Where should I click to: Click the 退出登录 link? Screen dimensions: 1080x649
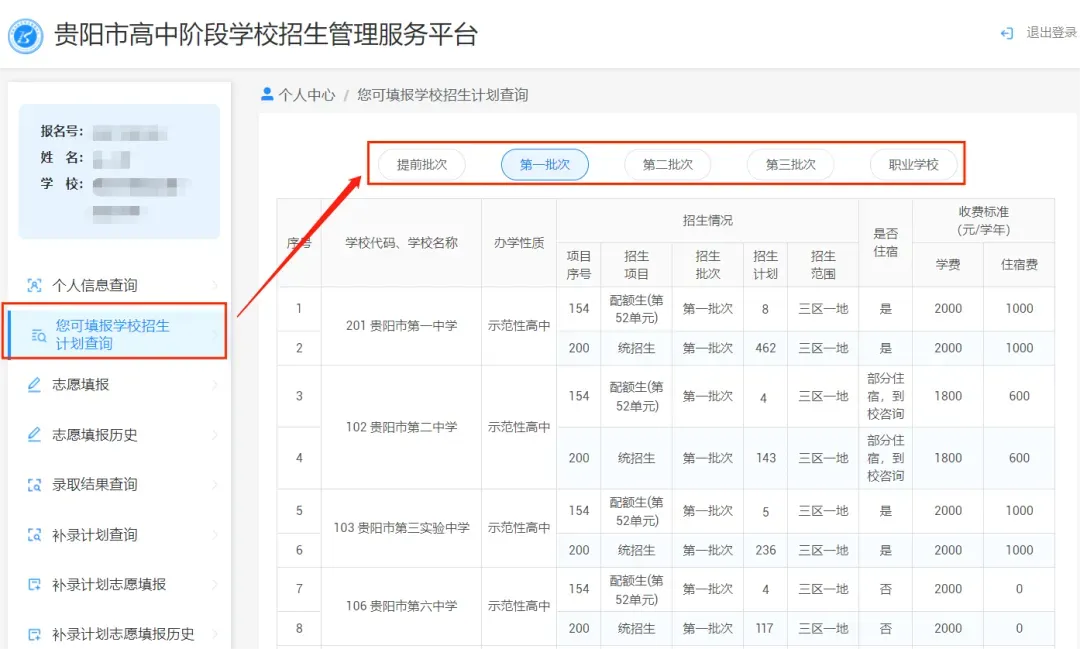[x=1045, y=33]
